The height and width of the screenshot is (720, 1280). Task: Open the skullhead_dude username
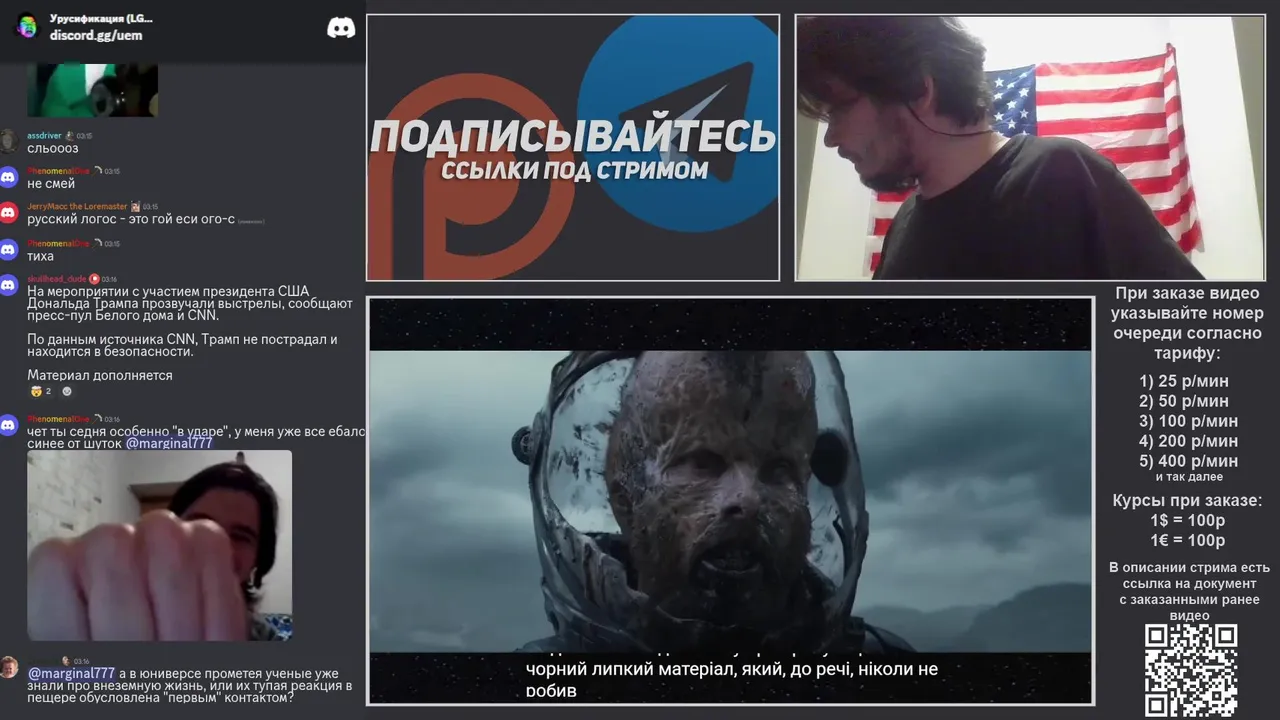pyautogui.click(x=57, y=279)
